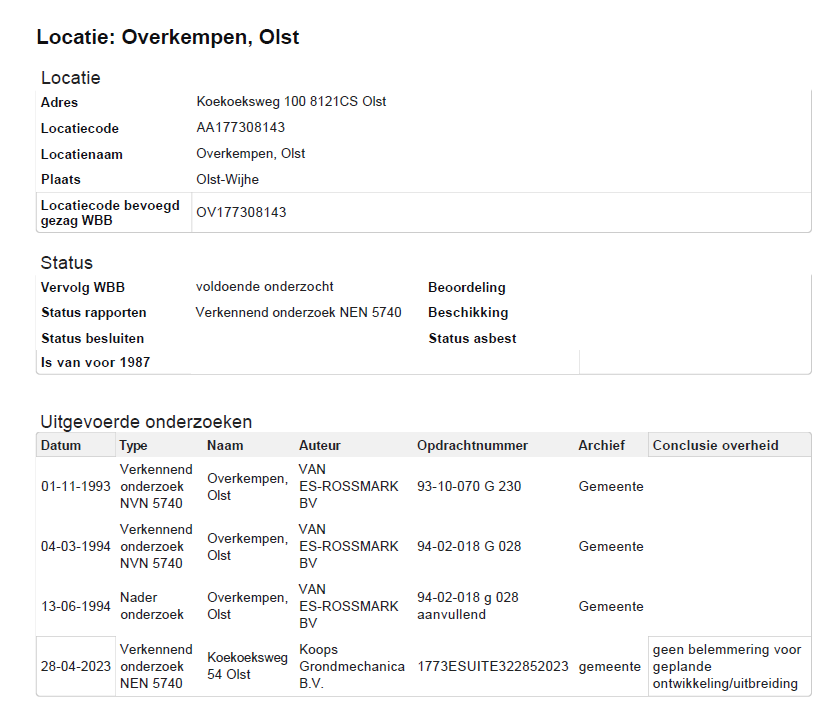Click 'Gemeente' in the 01-11-1993 row
The width and height of the screenshot is (837, 710).
pos(611,486)
